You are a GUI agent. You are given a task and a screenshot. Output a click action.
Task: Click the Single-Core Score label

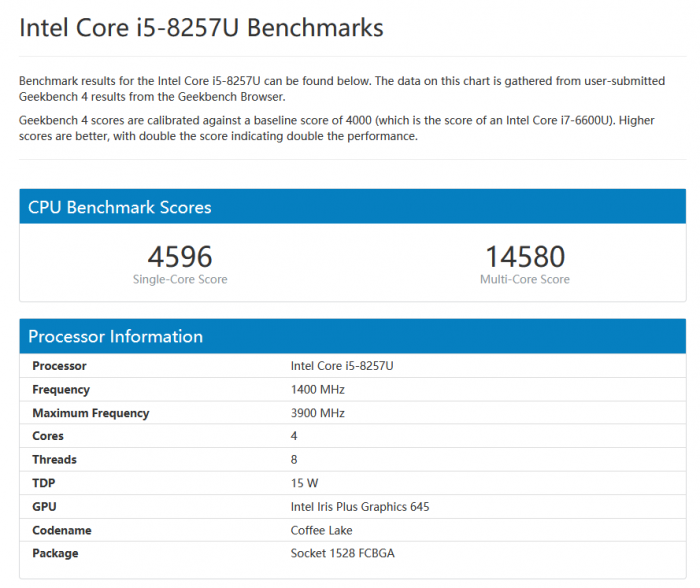[x=180, y=280]
